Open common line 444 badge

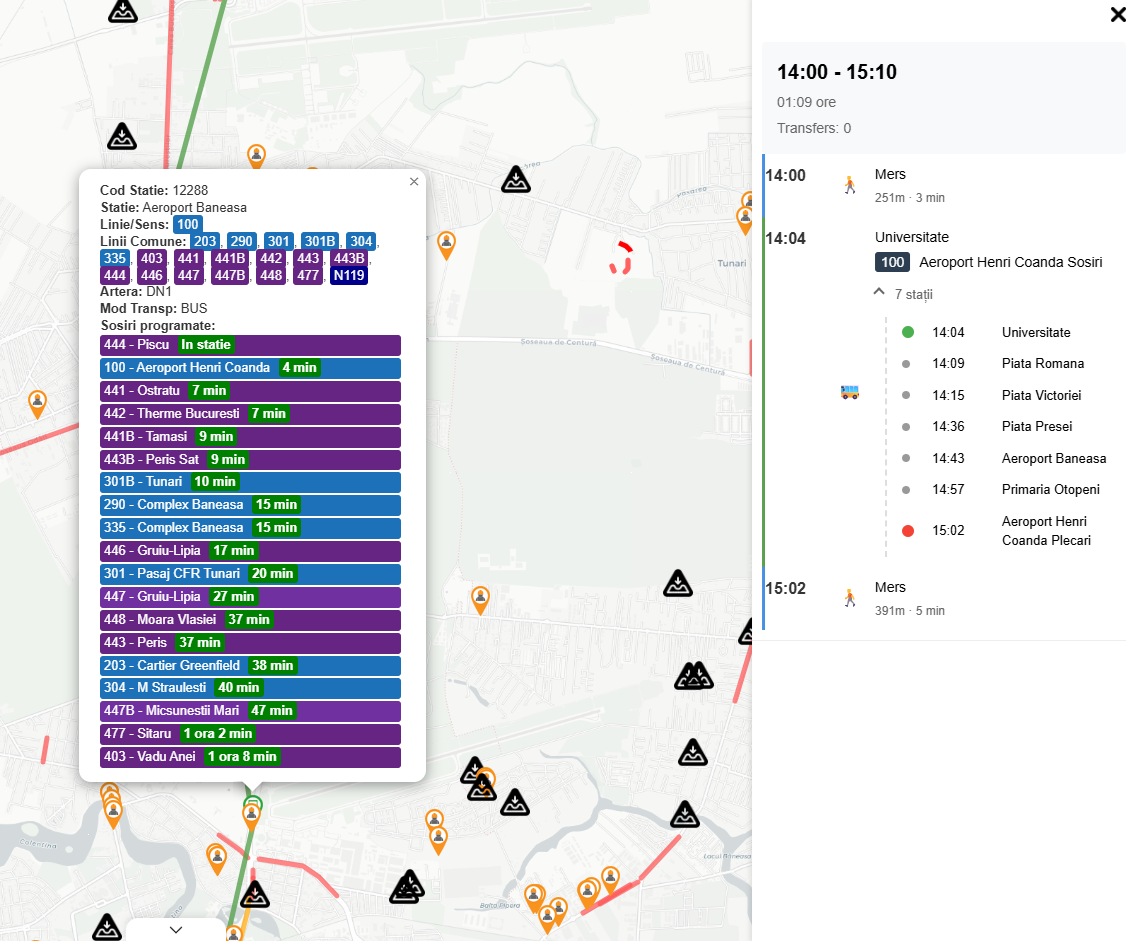coord(115,276)
